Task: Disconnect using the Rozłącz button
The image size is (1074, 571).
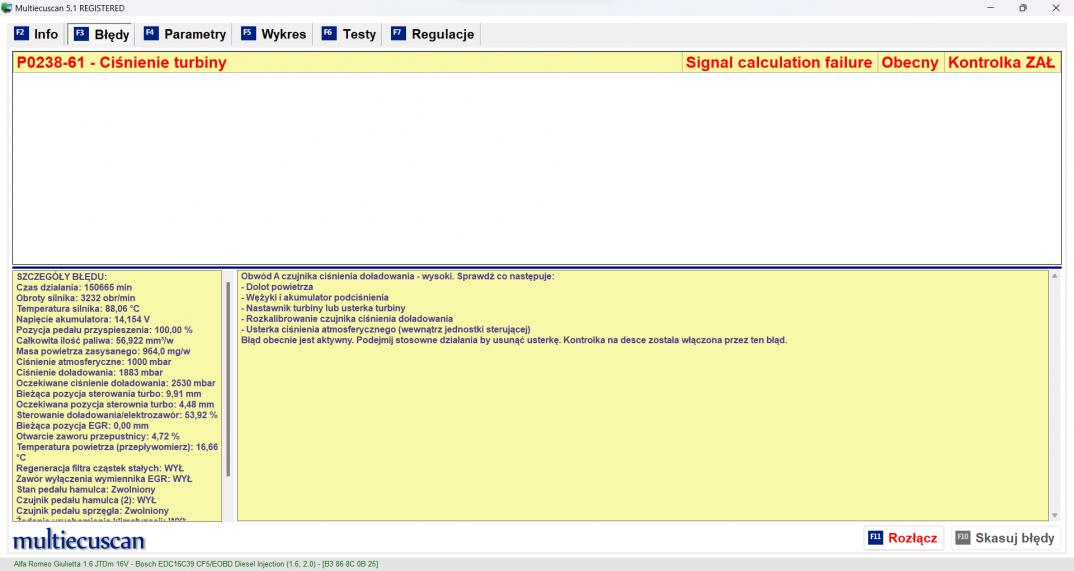Action: click(x=903, y=538)
